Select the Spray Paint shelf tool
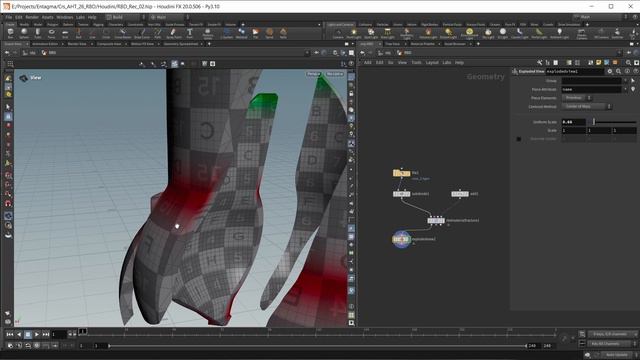The image size is (640, 360). click(173, 33)
